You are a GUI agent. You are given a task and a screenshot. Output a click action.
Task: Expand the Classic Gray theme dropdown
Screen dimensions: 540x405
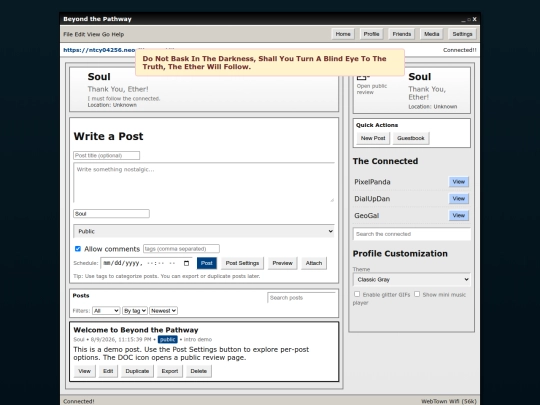coord(412,279)
